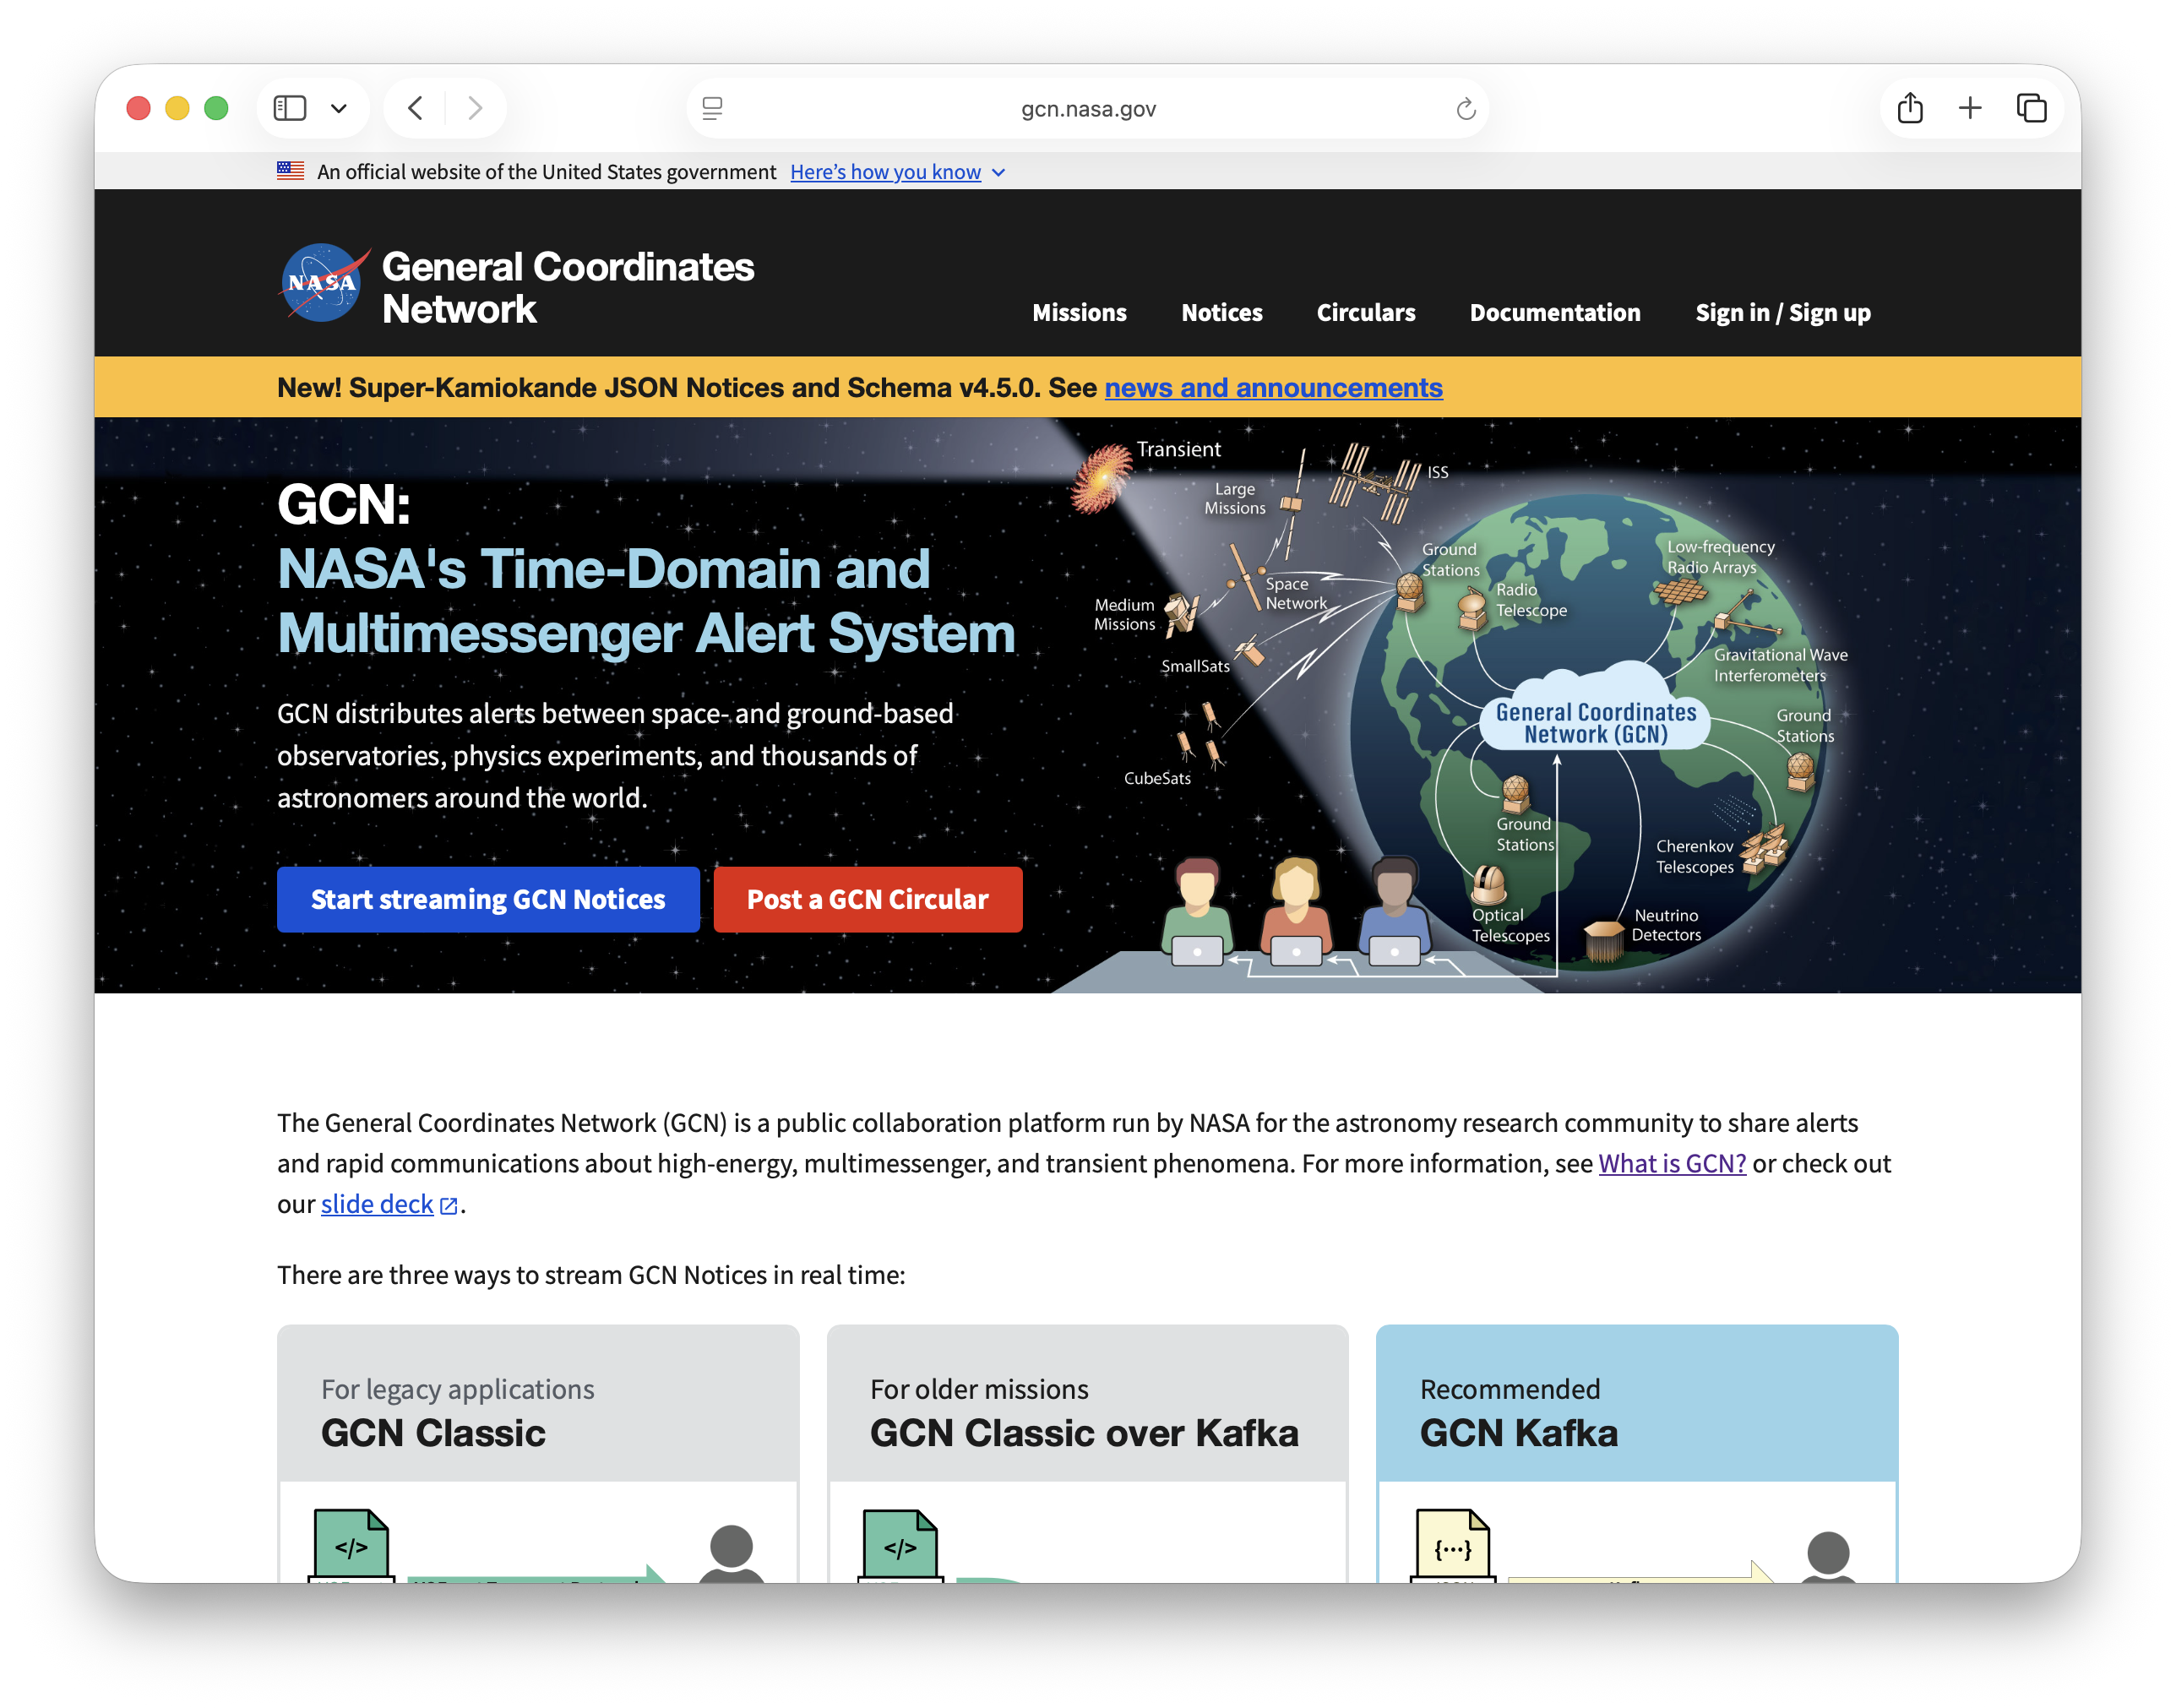The width and height of the screenshot is (2176, 1708).
Task: Click Post a GCN Circular
Action: pyautogui.click(x=867, y=899)
